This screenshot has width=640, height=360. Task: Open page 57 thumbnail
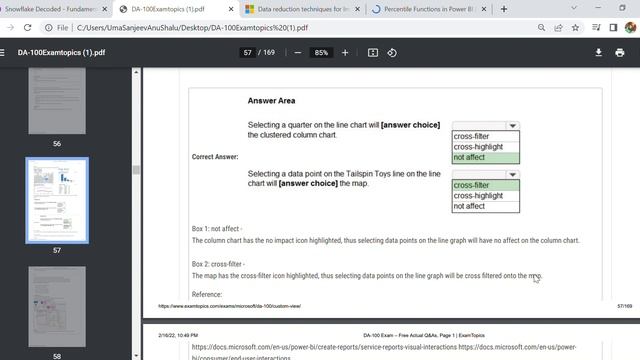pyautogui.click(x=57, y=200)
